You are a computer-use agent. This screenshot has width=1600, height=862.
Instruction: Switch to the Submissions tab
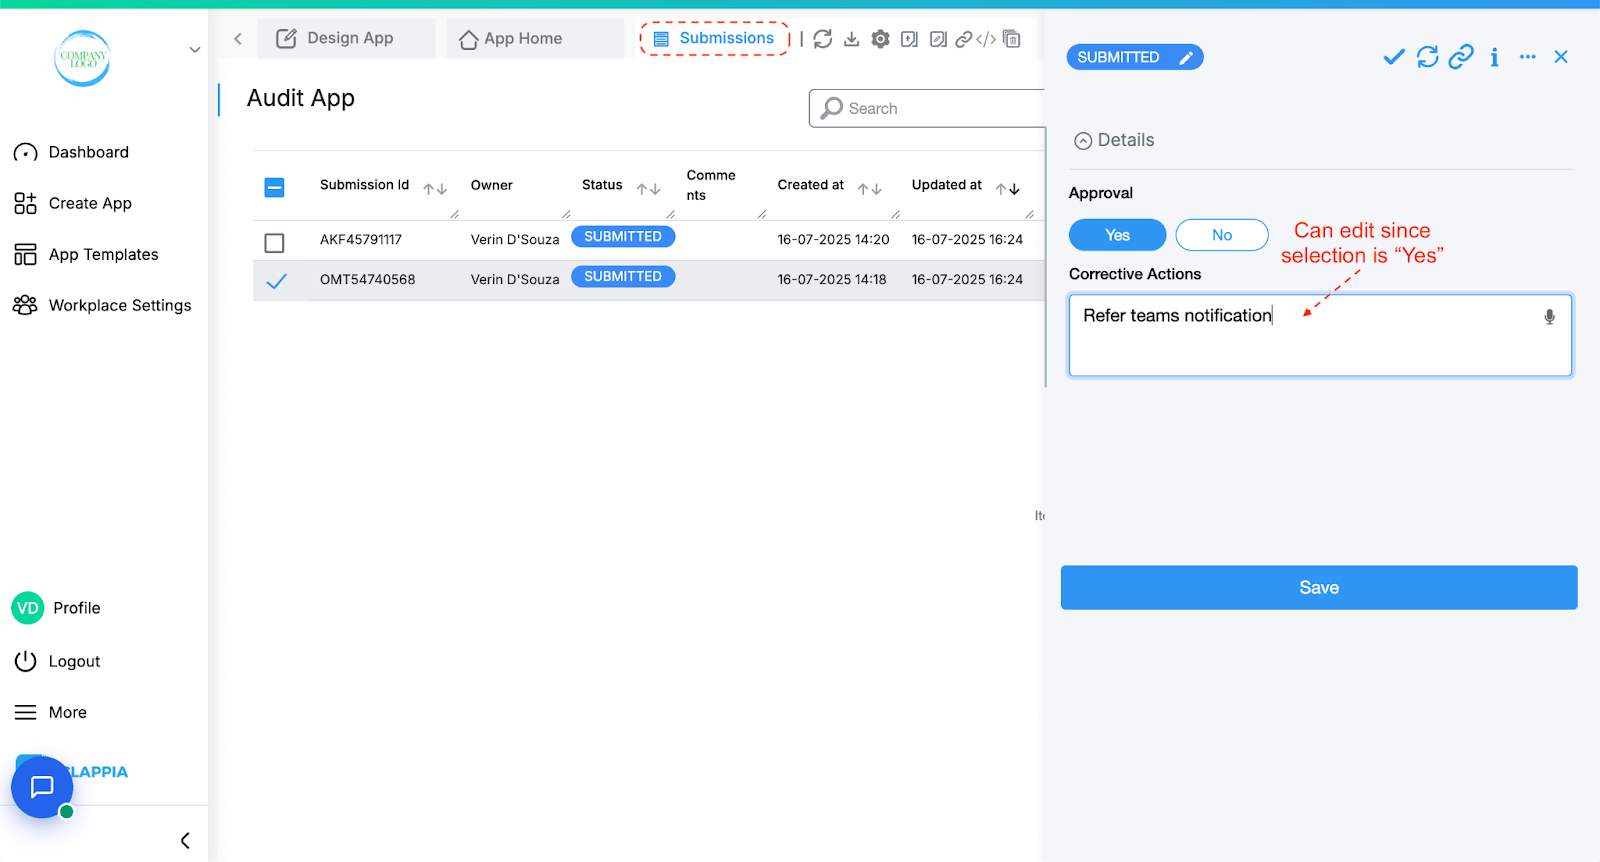tap(714, 39)
